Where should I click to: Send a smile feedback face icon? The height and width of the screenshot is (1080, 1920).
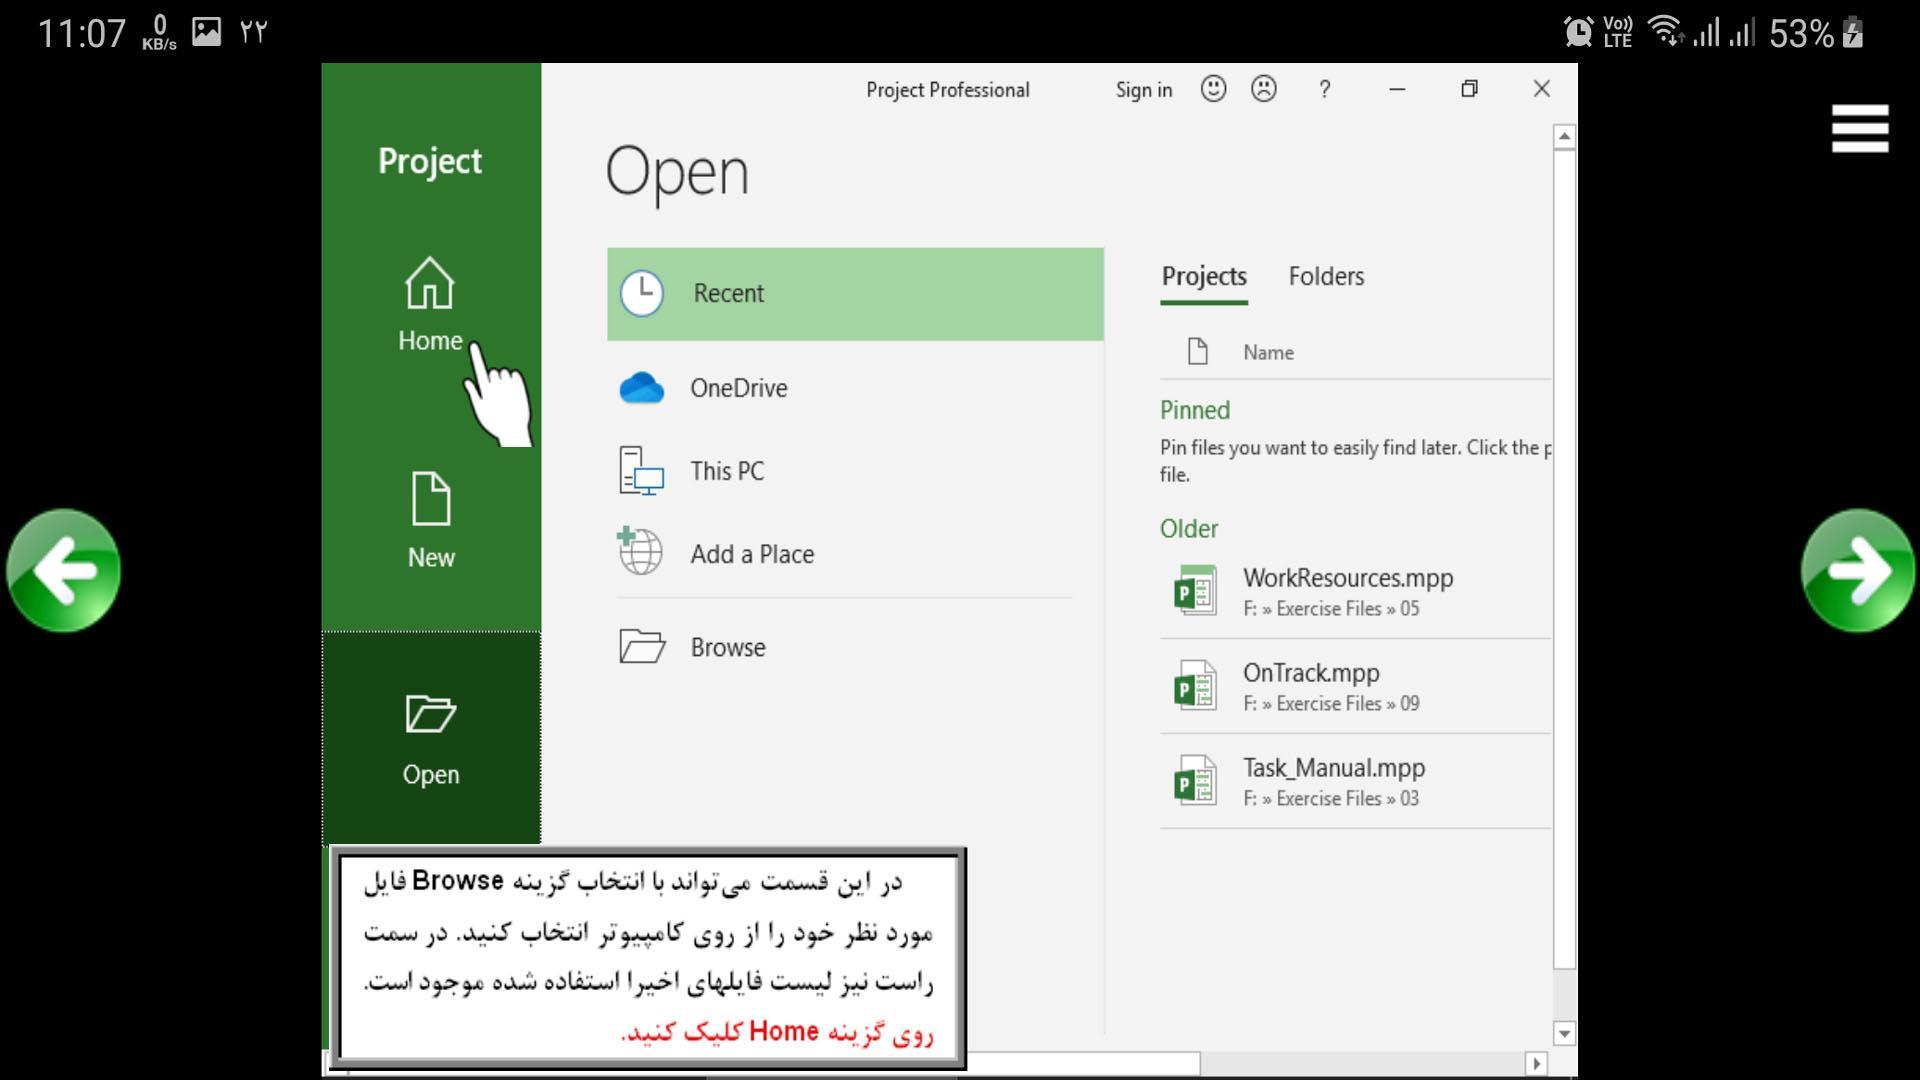click(1213, 89)
